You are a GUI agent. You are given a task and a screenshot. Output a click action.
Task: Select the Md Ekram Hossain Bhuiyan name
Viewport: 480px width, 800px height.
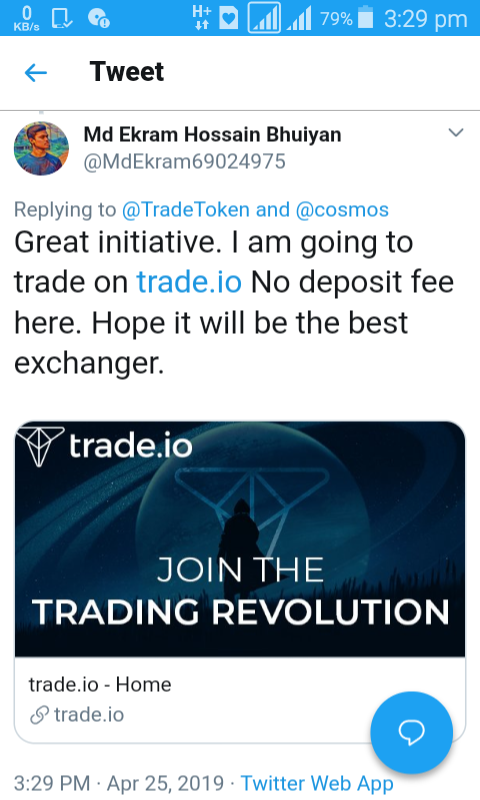pyautogui.click(x=212, y=135)
